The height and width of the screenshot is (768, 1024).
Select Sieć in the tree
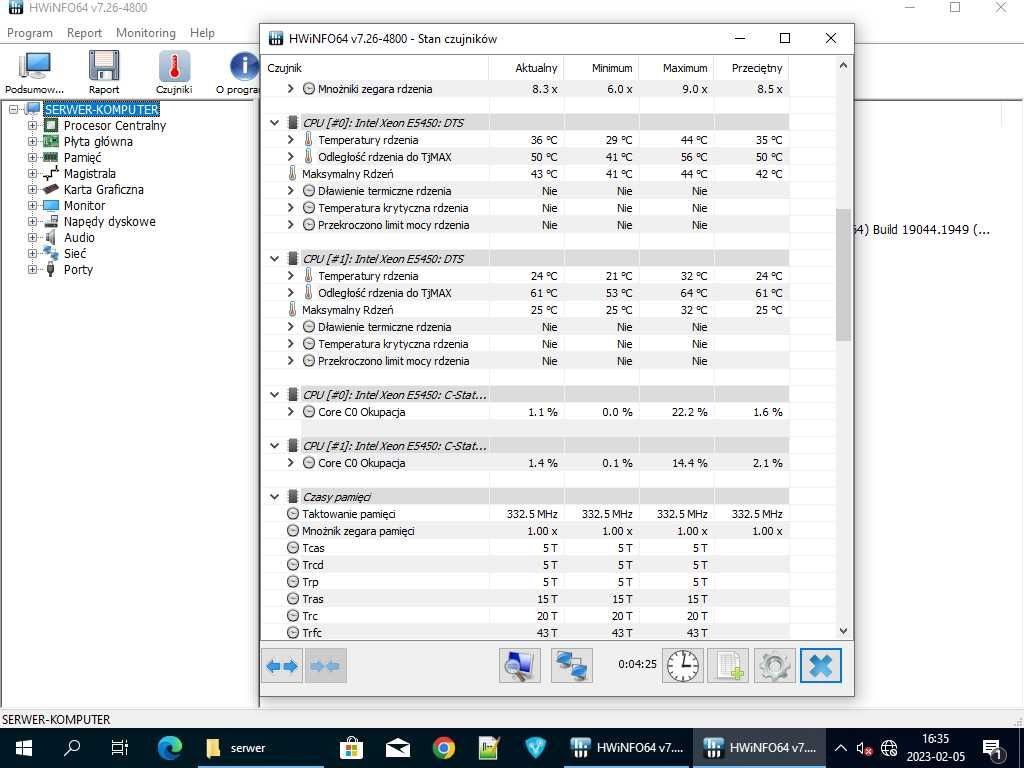point(74,253)
